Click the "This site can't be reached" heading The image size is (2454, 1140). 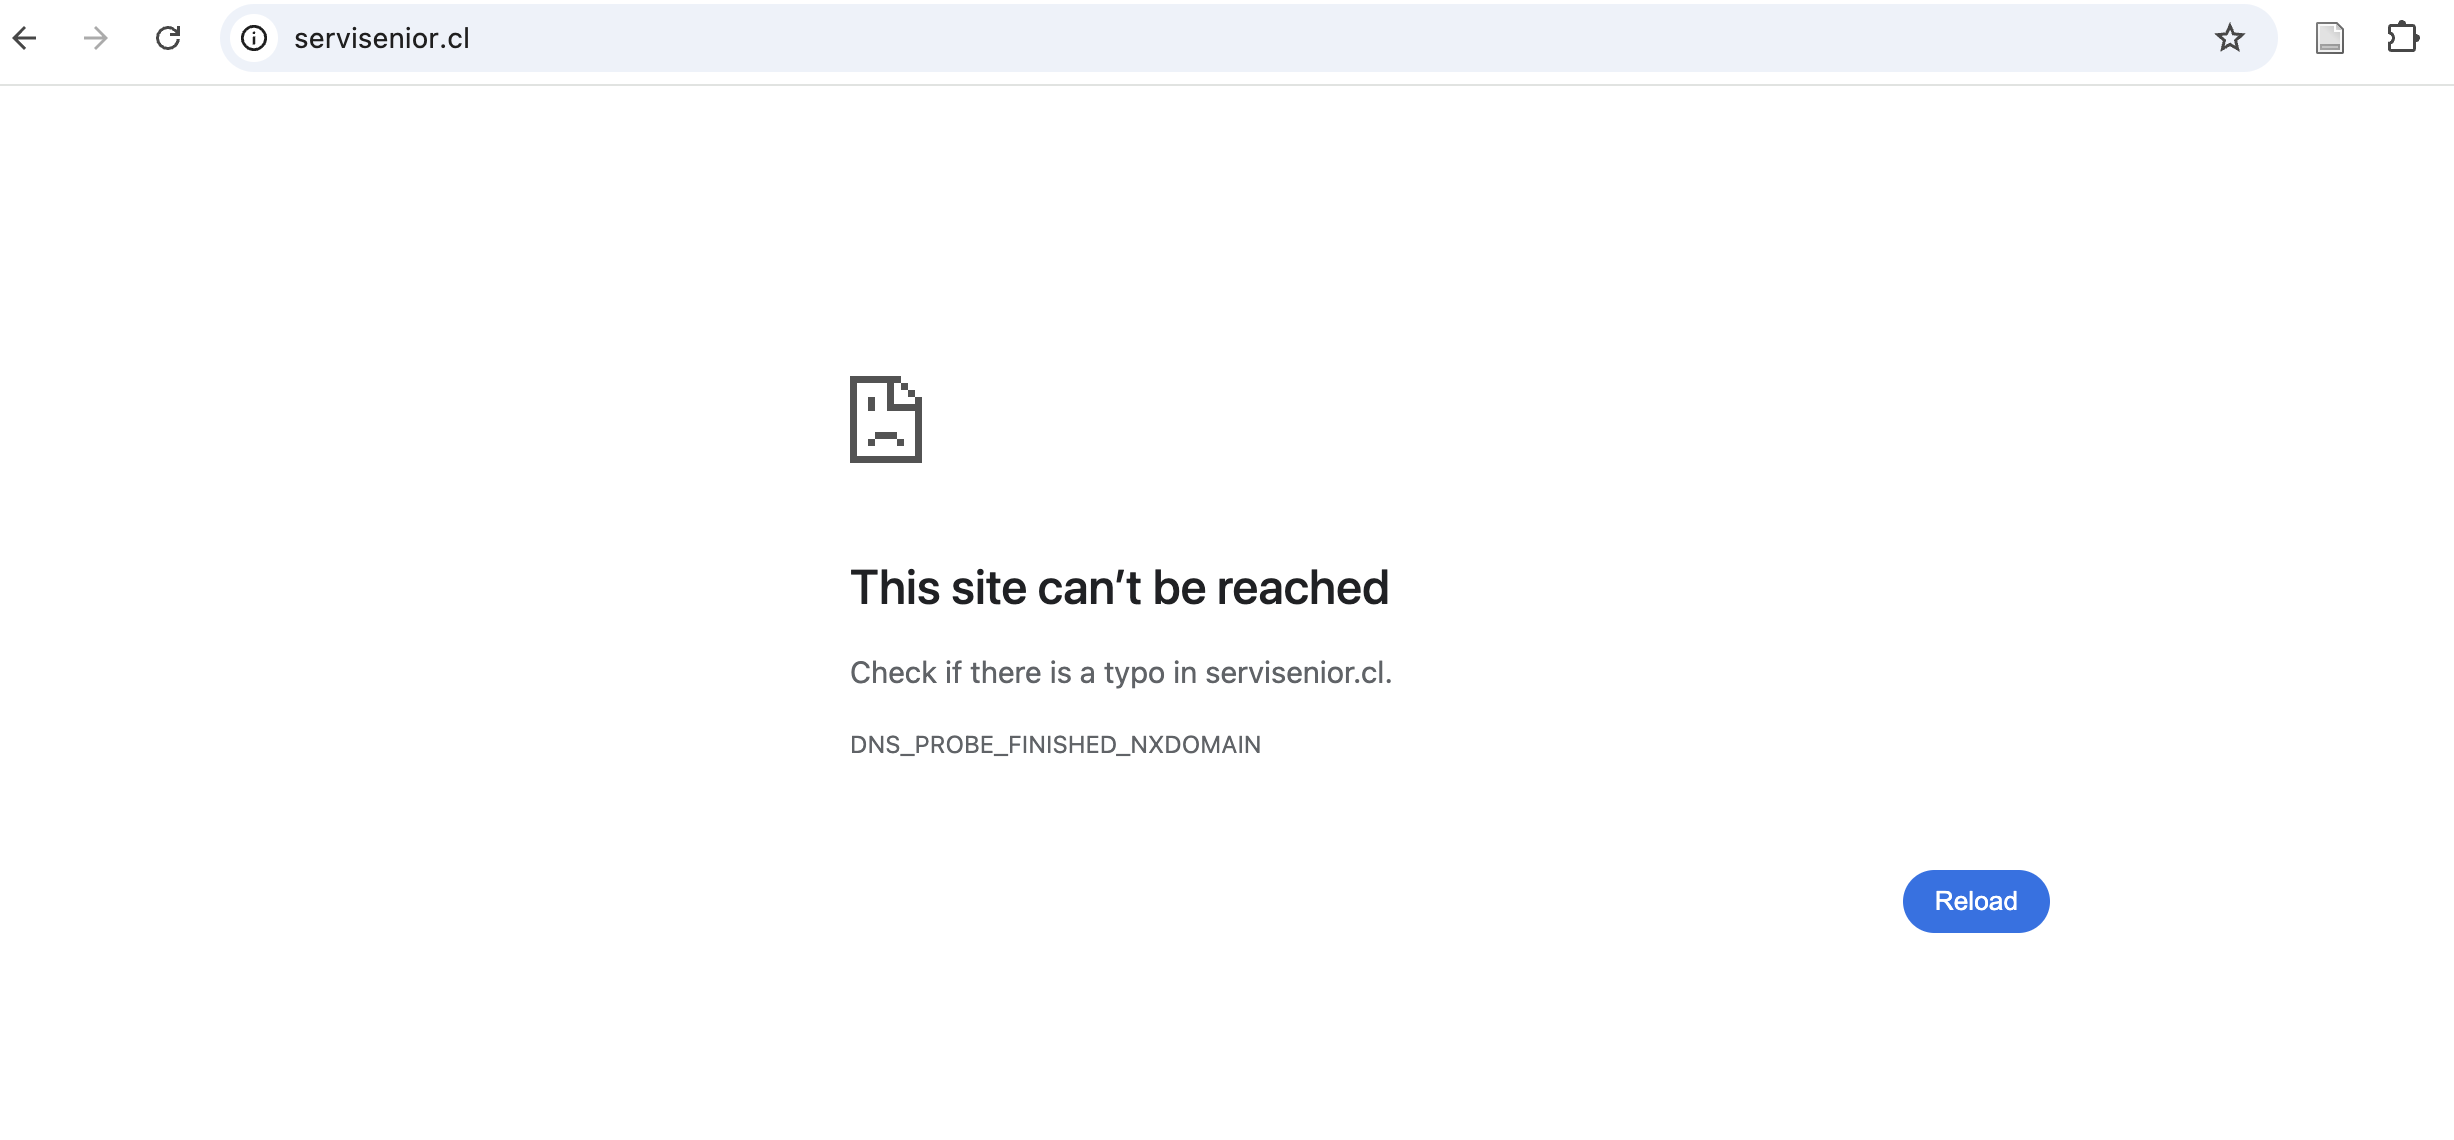1119,587
